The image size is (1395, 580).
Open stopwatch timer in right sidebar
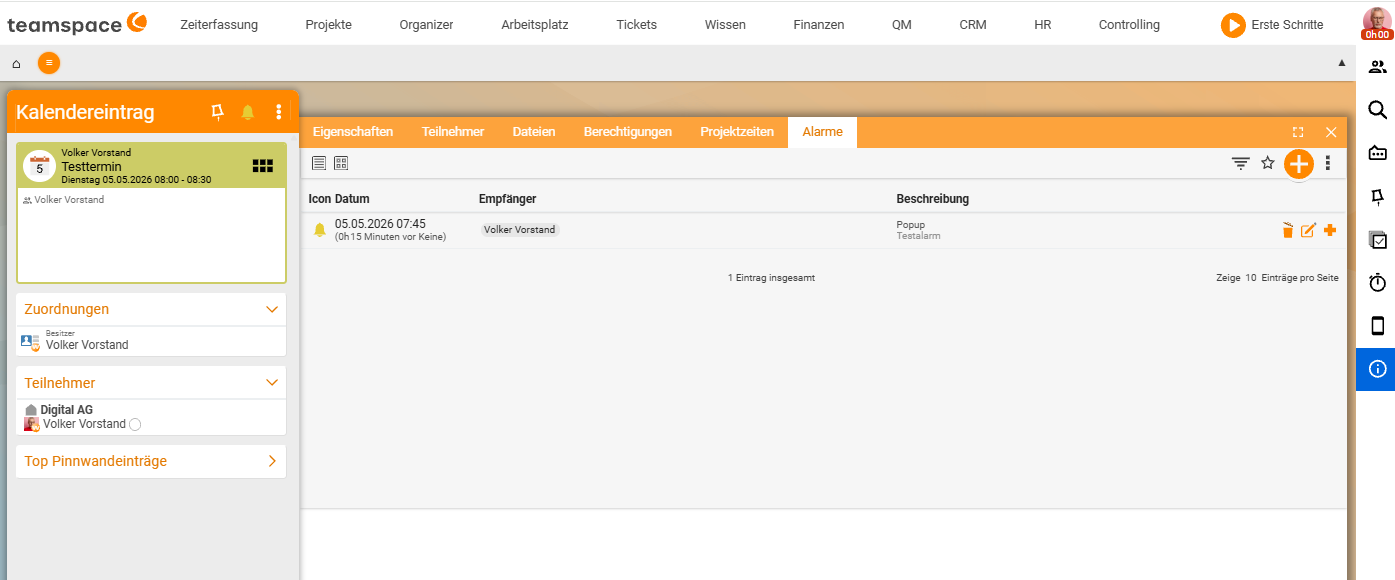(1377, 283)
